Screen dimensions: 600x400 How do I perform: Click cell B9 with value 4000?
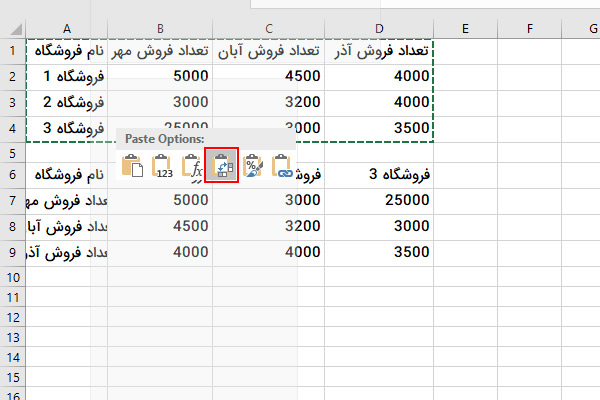(160, 253)
